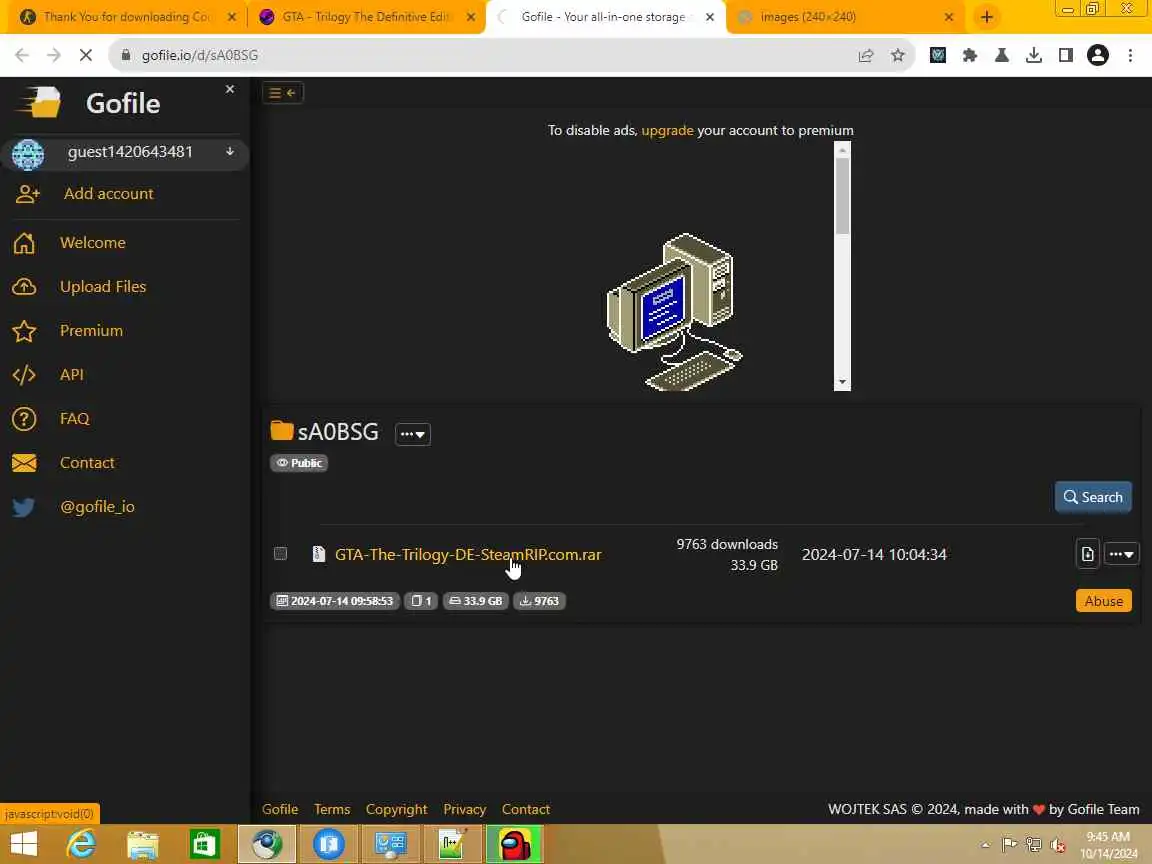This screenshot has width=1152, height=864.
Task: Switch to the GTA Trilogy Definitive Edition tab
Action: (x=365, y=17)
